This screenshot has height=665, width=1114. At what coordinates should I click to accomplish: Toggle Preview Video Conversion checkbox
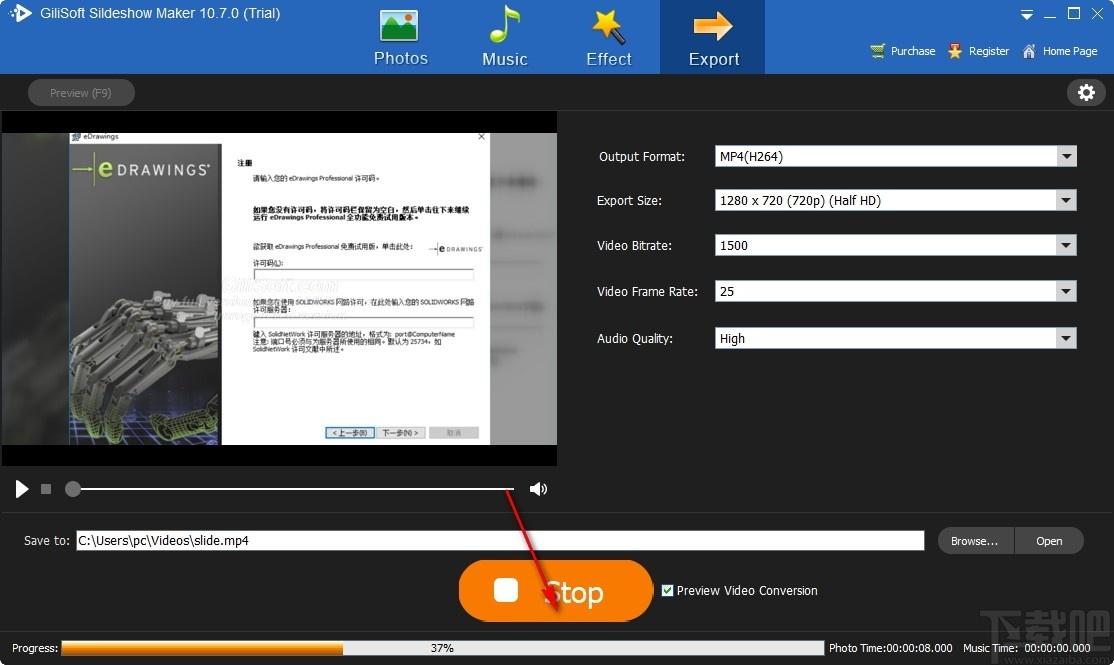[x=667, y=590]
